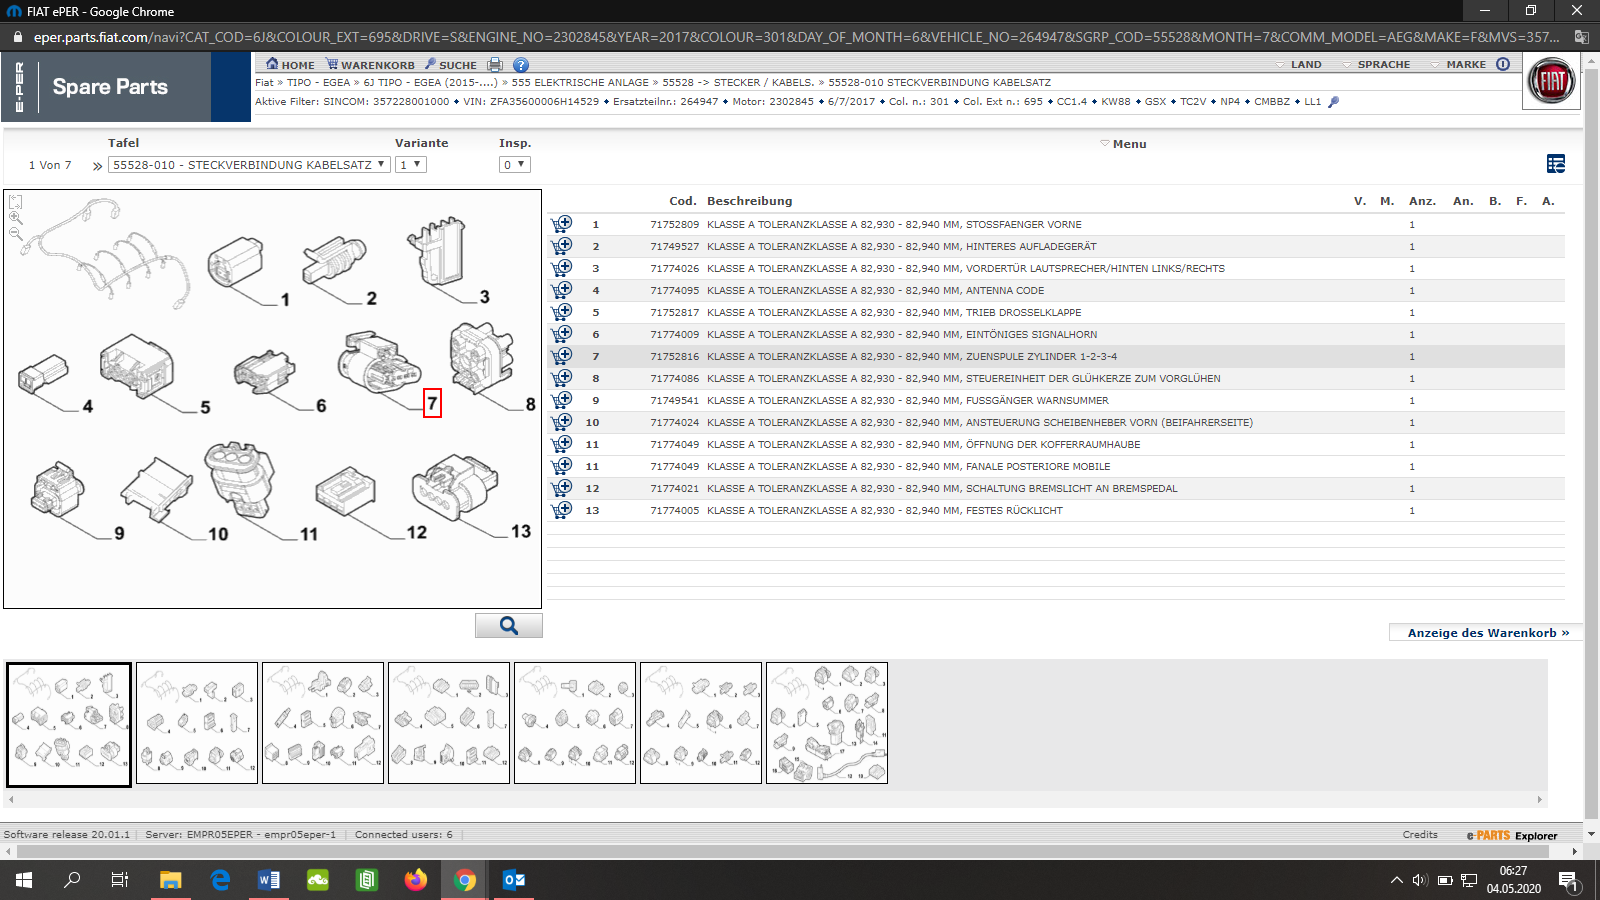Open the Tafel dropdown 55528-010
Viewport: 1600px width, 900px height.
coord(249,165)
